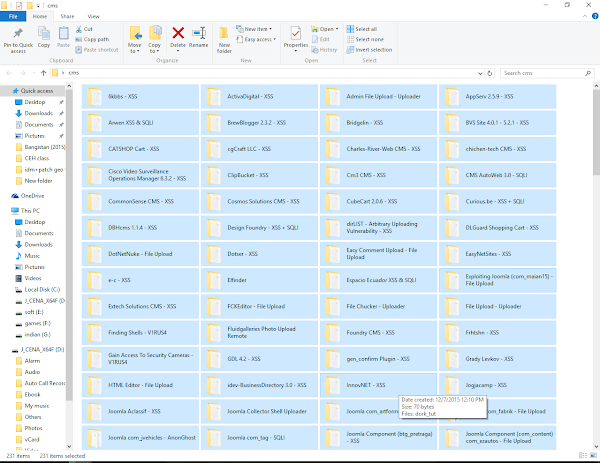Select FCKEditor - File Upload folder
This screenshot has height=463, width=600.
point(259,306)
